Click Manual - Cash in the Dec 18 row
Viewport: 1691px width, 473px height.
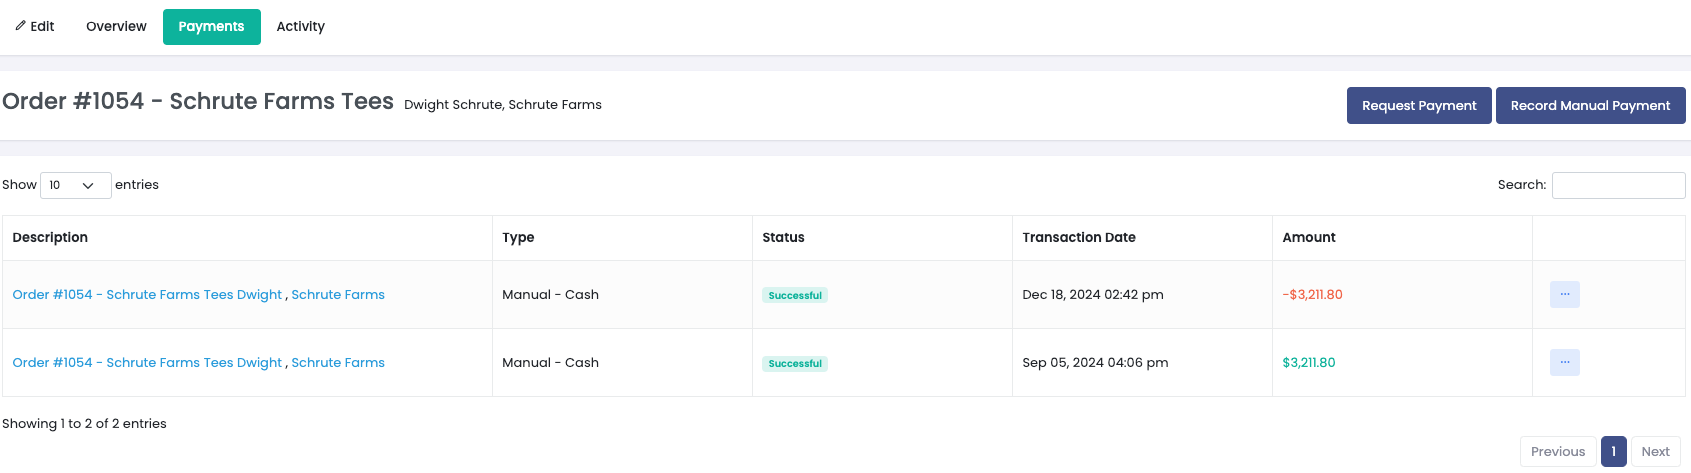click(550, 295)
